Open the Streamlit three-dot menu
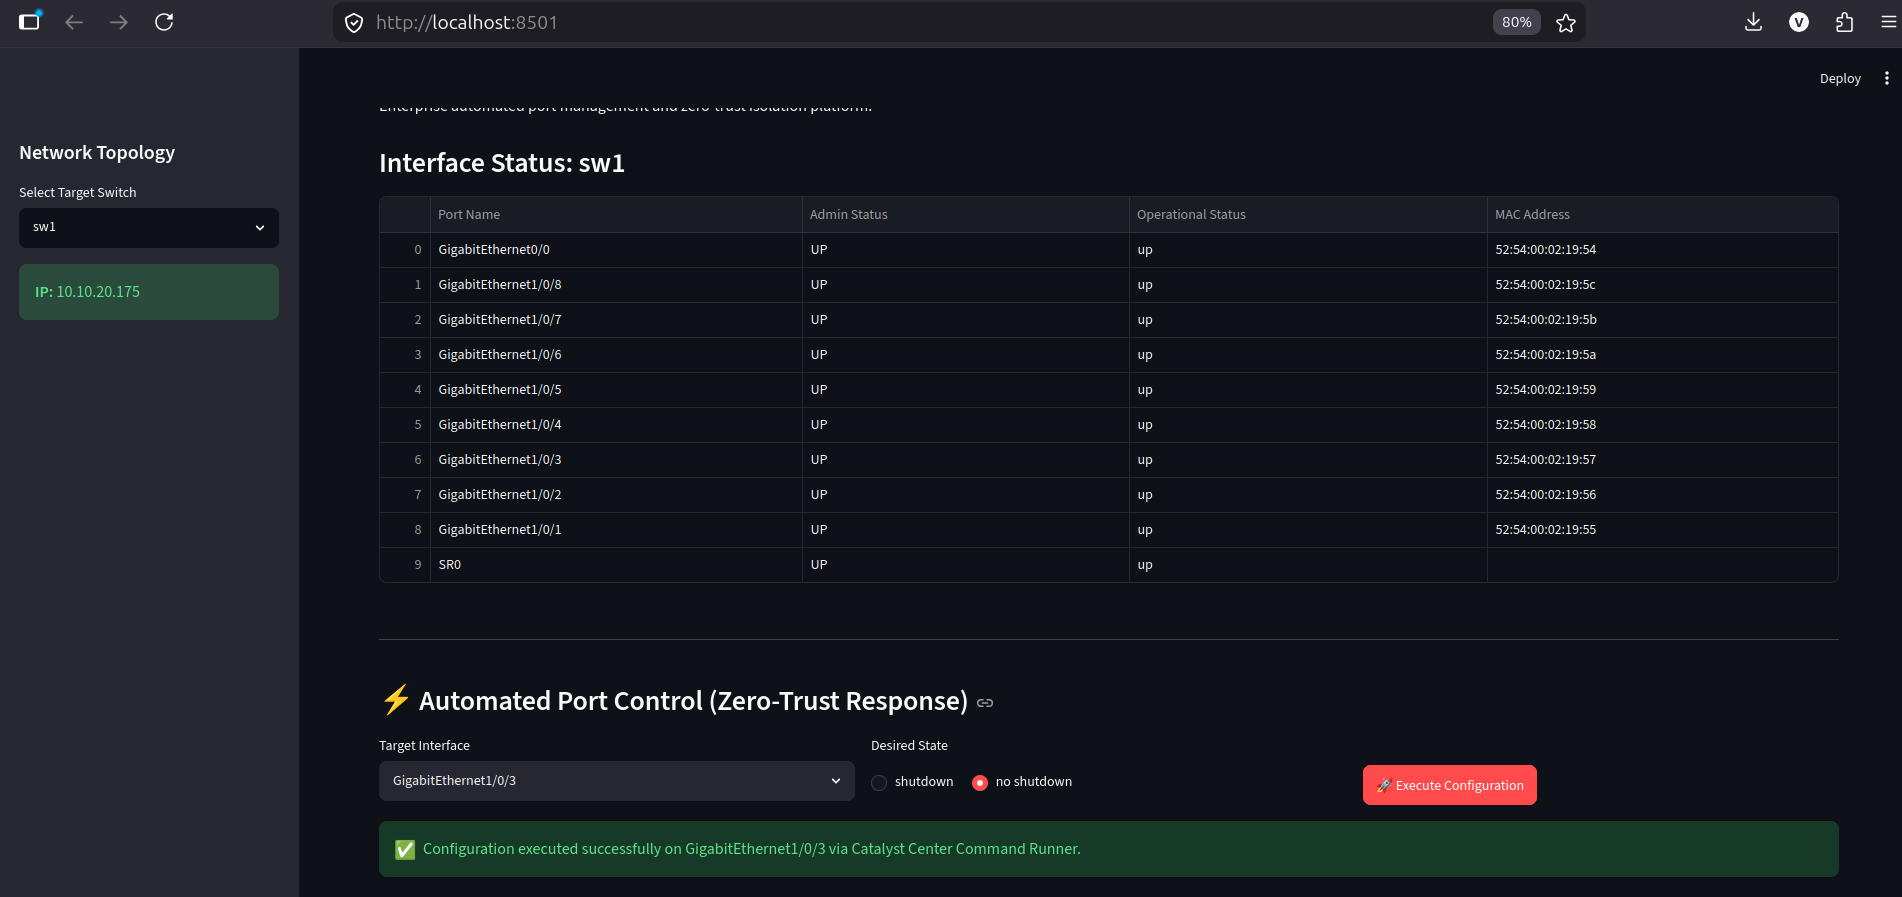This screenshot has height=897, width=1902. [x=1887, y=78]
